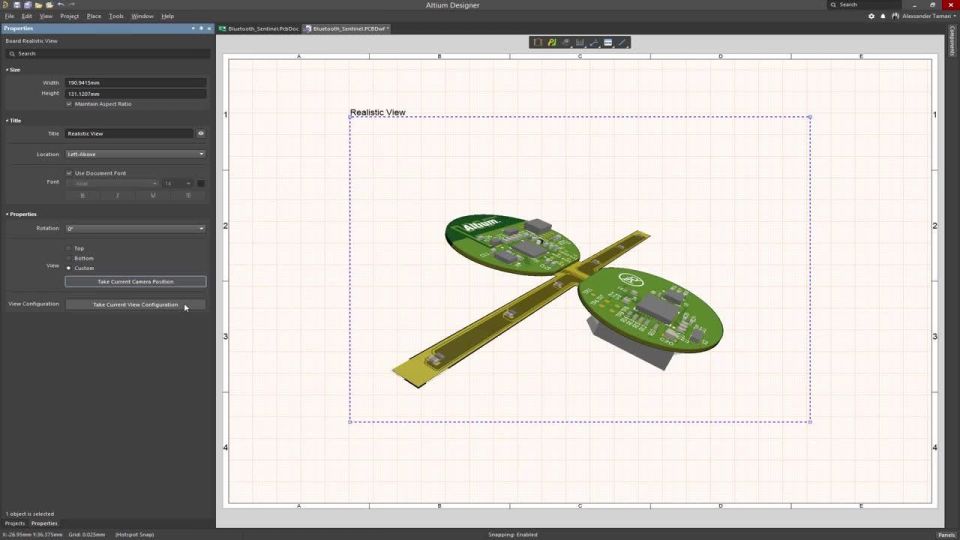960x540 pixels.
Task: Switch to Bluetooth_Sentinel.PcbDoc tab
Action: [260, 29]
